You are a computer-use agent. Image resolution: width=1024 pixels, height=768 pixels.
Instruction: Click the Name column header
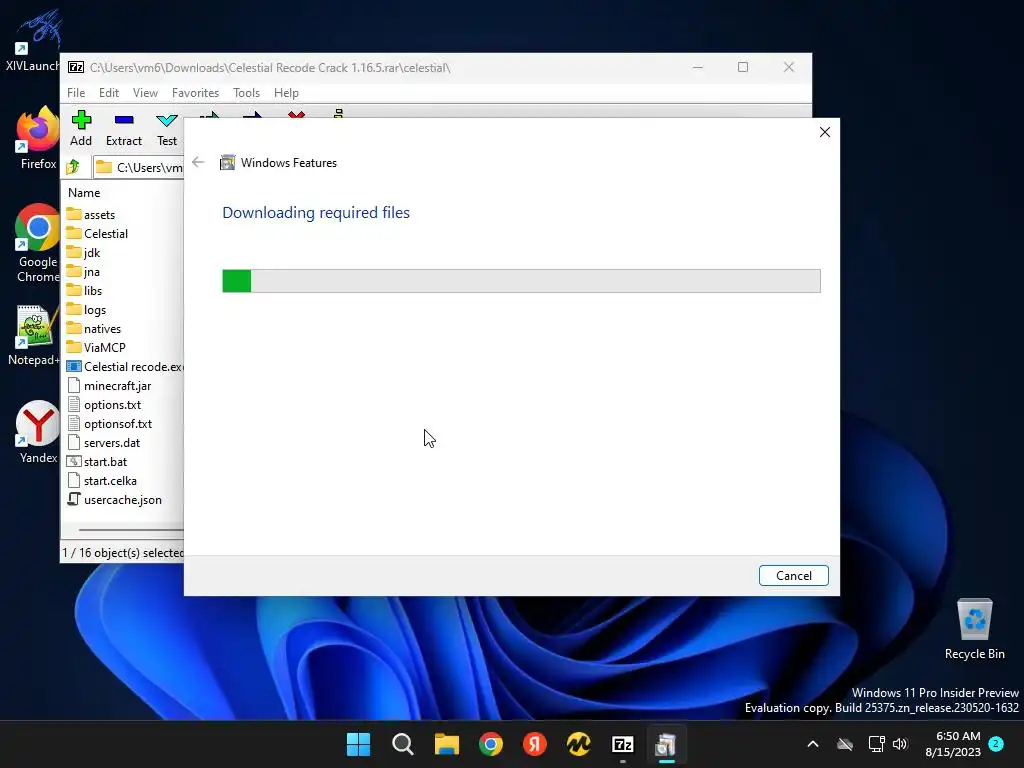pyautogui.click(x=84, y=193)
